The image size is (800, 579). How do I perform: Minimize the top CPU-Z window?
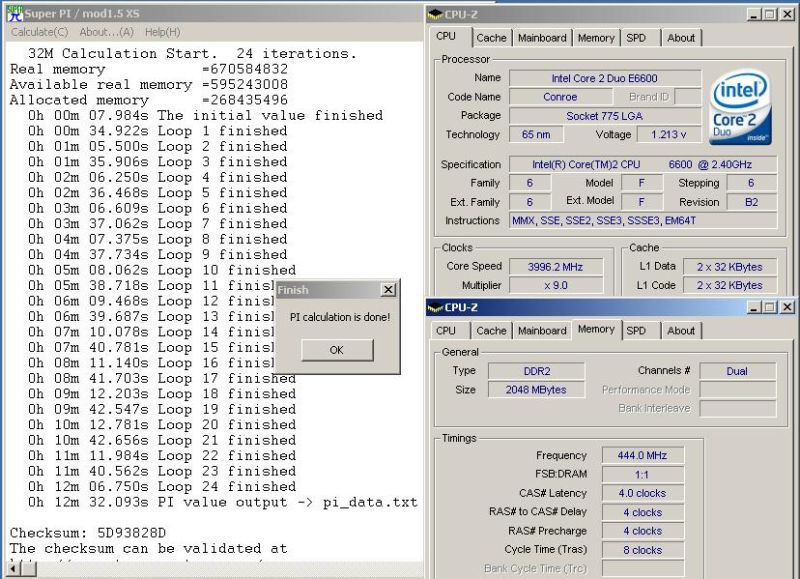pos(754,14)
